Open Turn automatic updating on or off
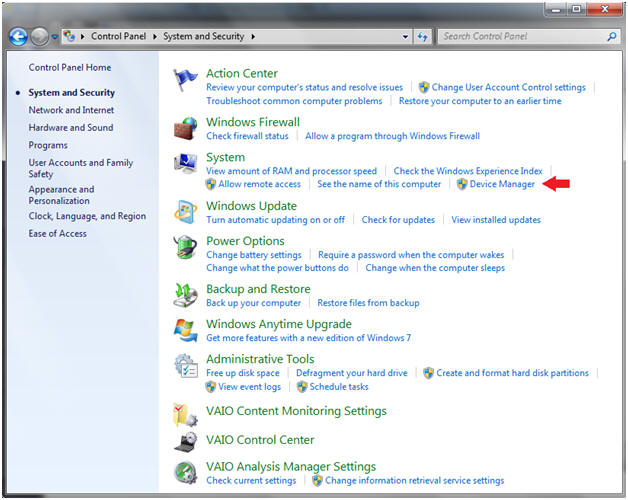Image resolution: width=628 pixels, height=500 pixels. [276, 220]
